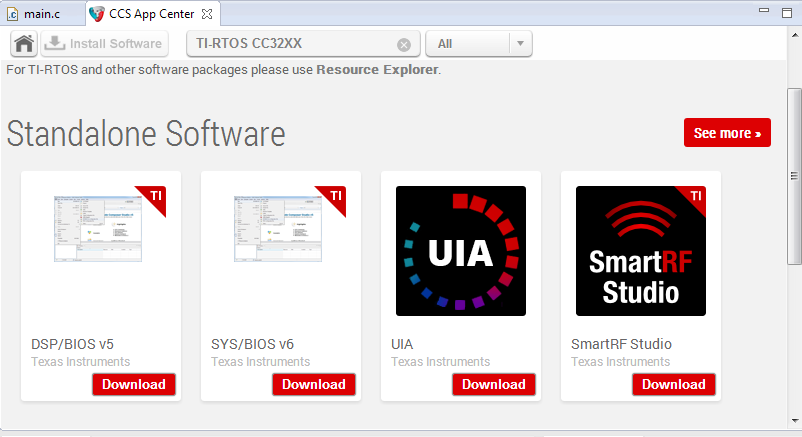Image resolution: width=802 pixels, height=437 pixels.
Task: Open the DSP/BIOS v5 screenshot thumbnail
Action: [x=98, y=228]
